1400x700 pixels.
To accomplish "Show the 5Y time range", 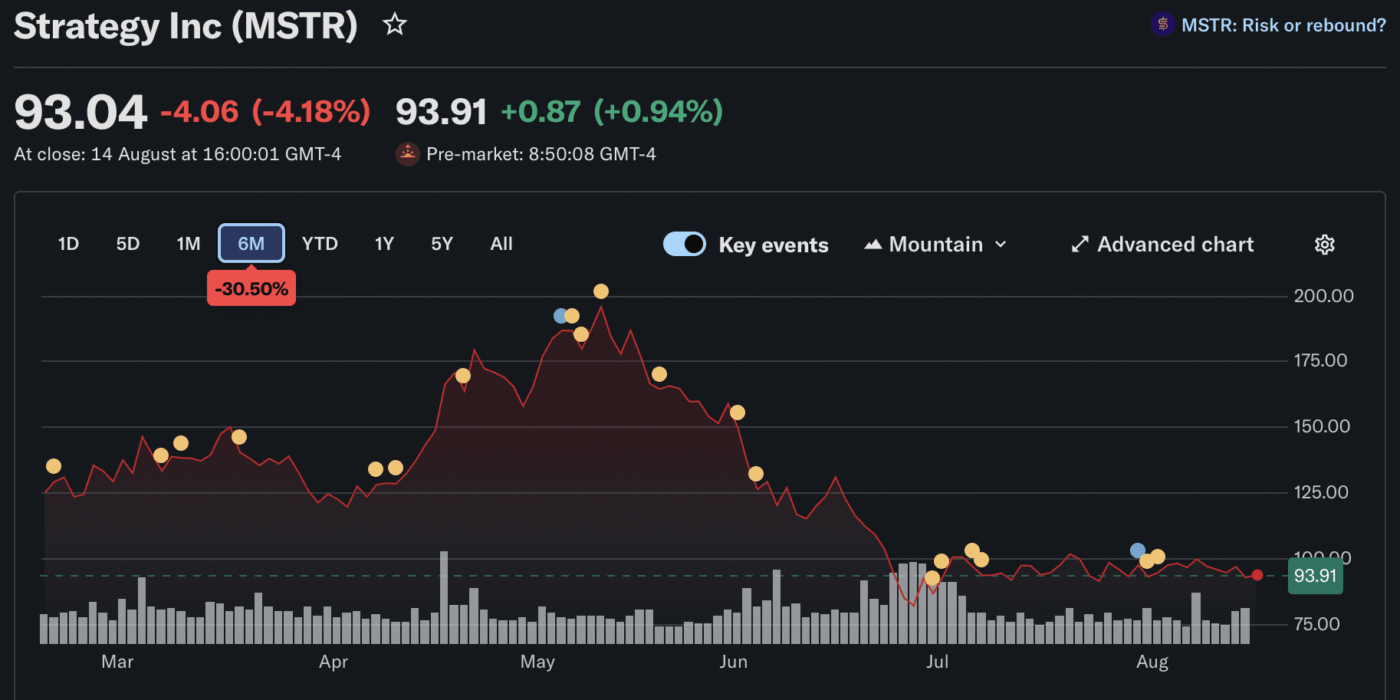I will (x=442, y=243).
